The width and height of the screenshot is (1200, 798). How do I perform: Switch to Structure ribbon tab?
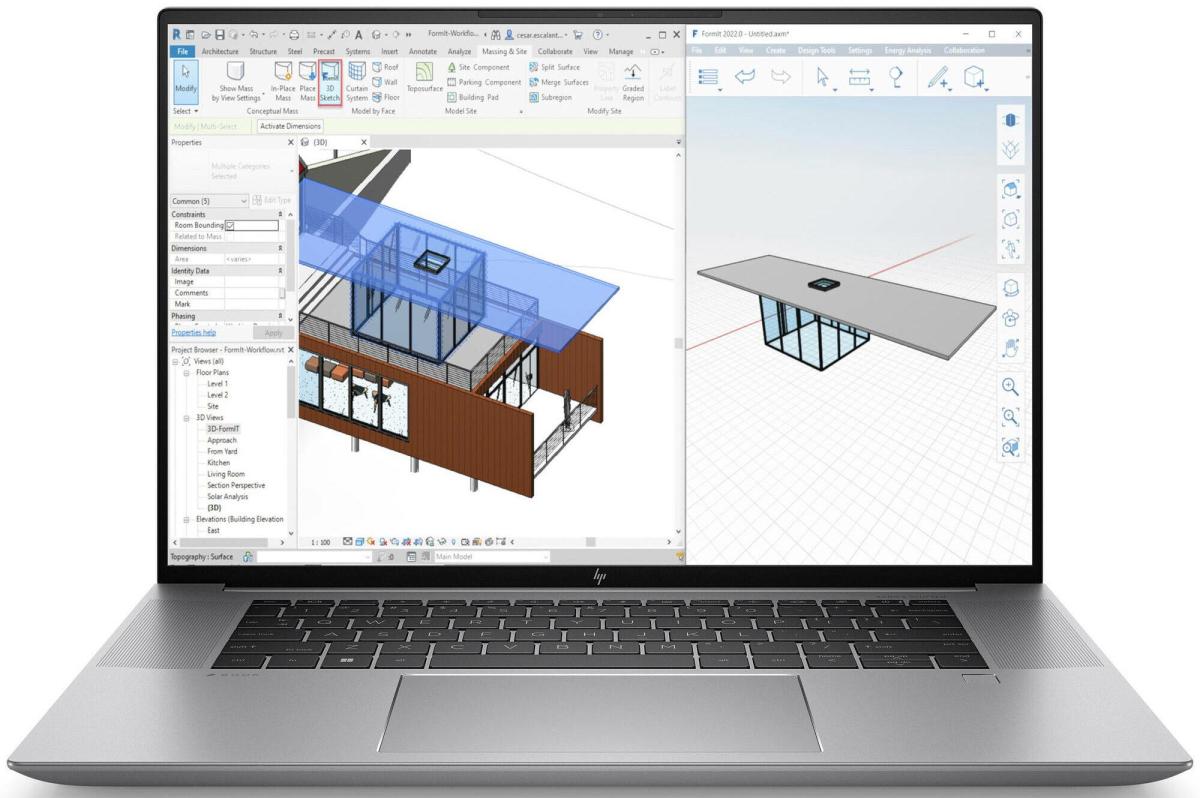click(264, 50)
